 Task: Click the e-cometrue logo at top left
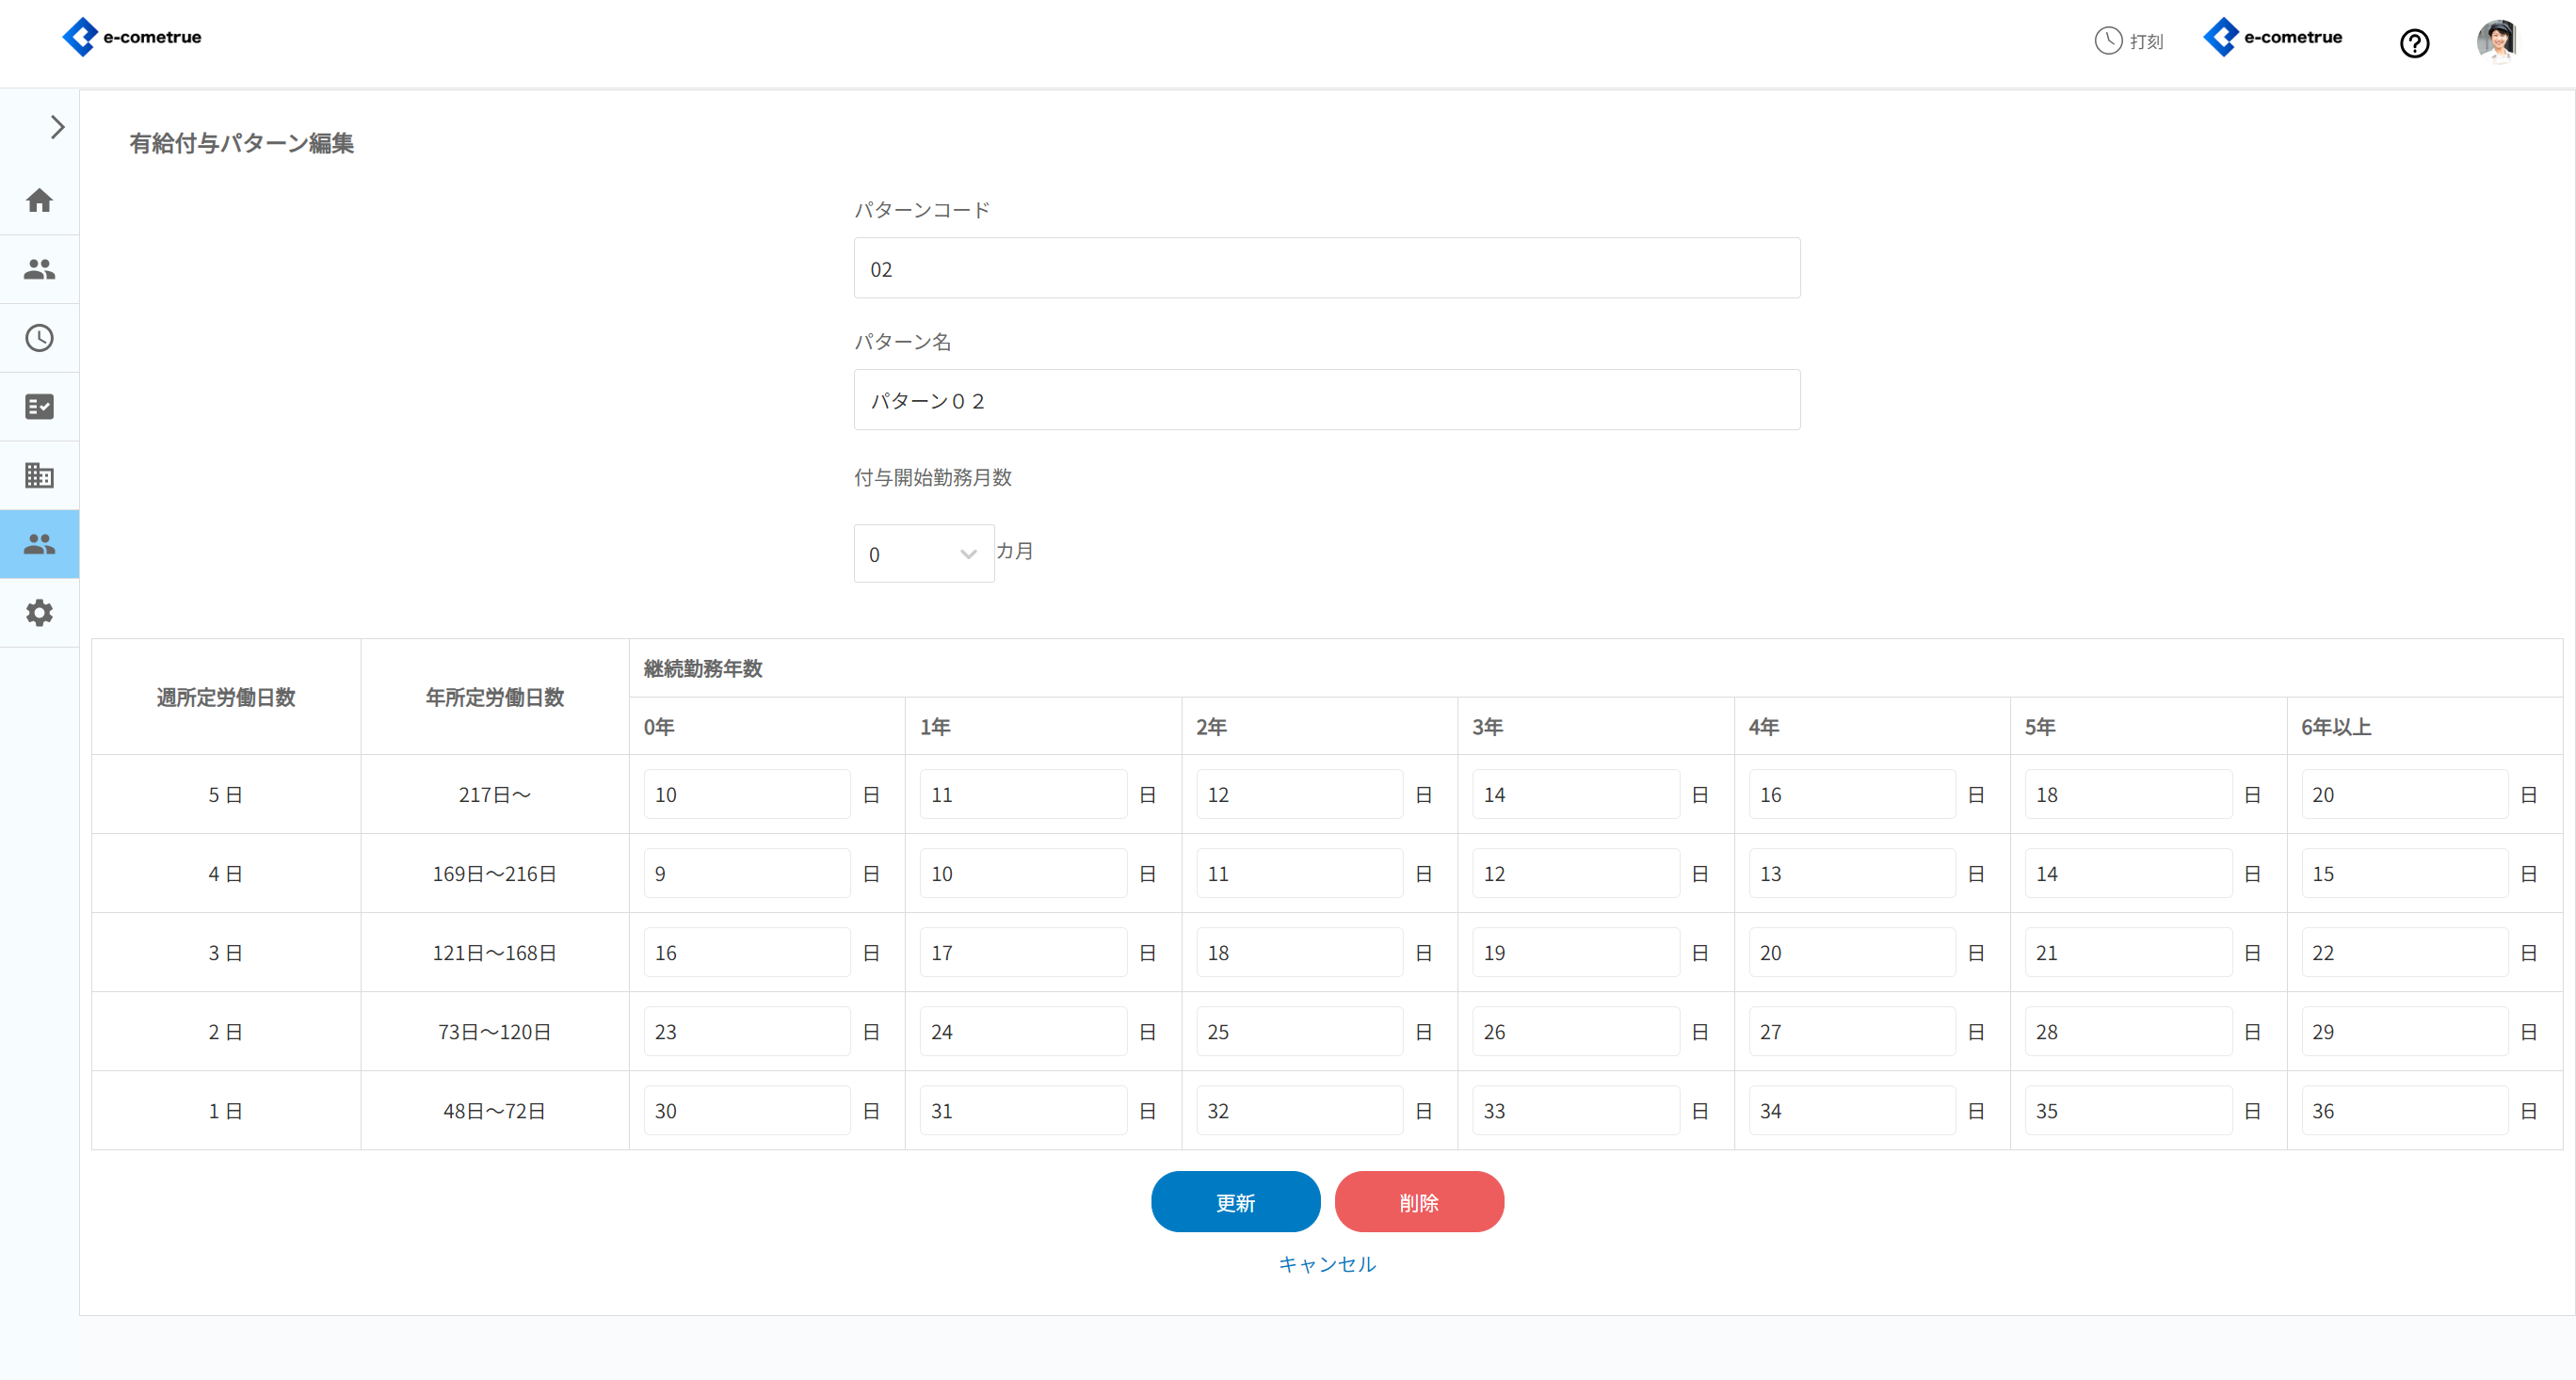132,37
